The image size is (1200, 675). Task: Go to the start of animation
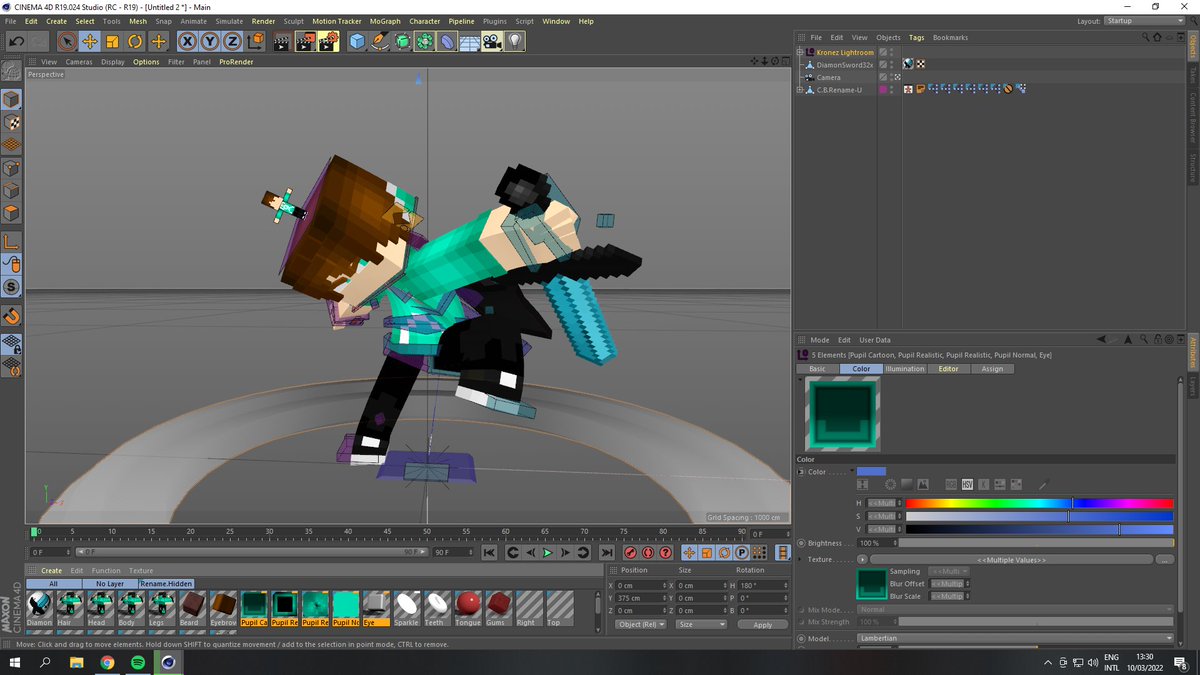click(x=489, y=552)
